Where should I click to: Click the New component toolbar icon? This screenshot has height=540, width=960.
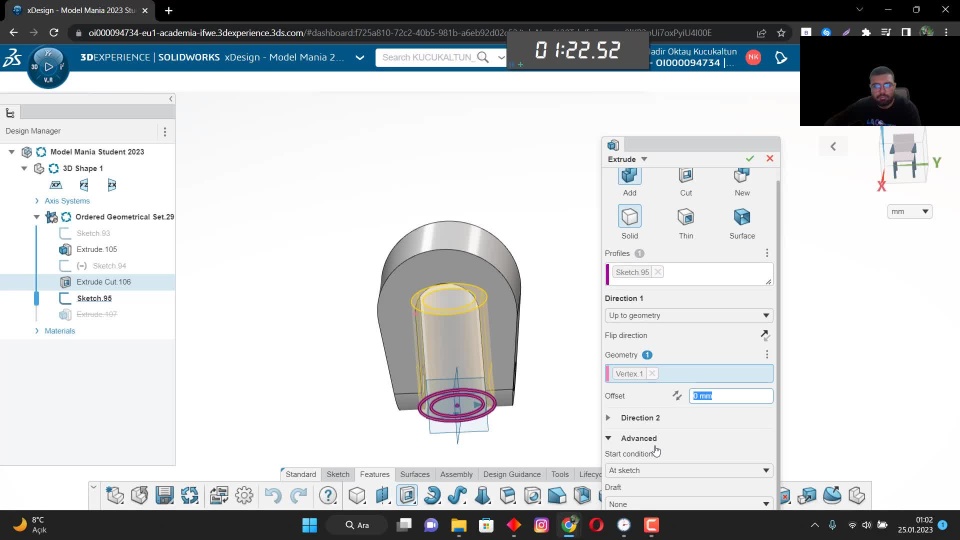(114, 495)
